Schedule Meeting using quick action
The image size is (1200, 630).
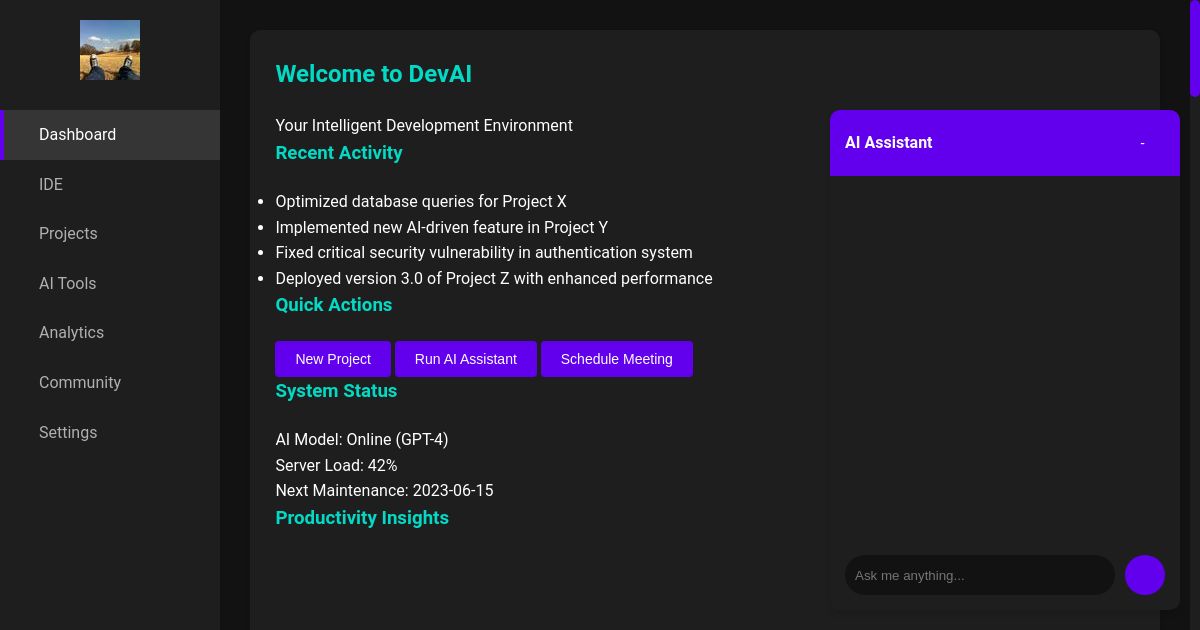coord(616,359)
